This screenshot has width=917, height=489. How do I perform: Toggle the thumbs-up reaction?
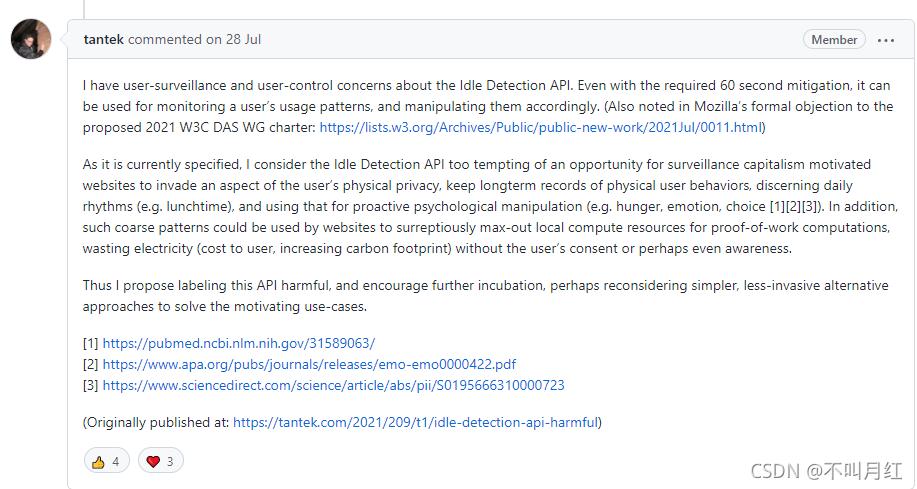107,461
